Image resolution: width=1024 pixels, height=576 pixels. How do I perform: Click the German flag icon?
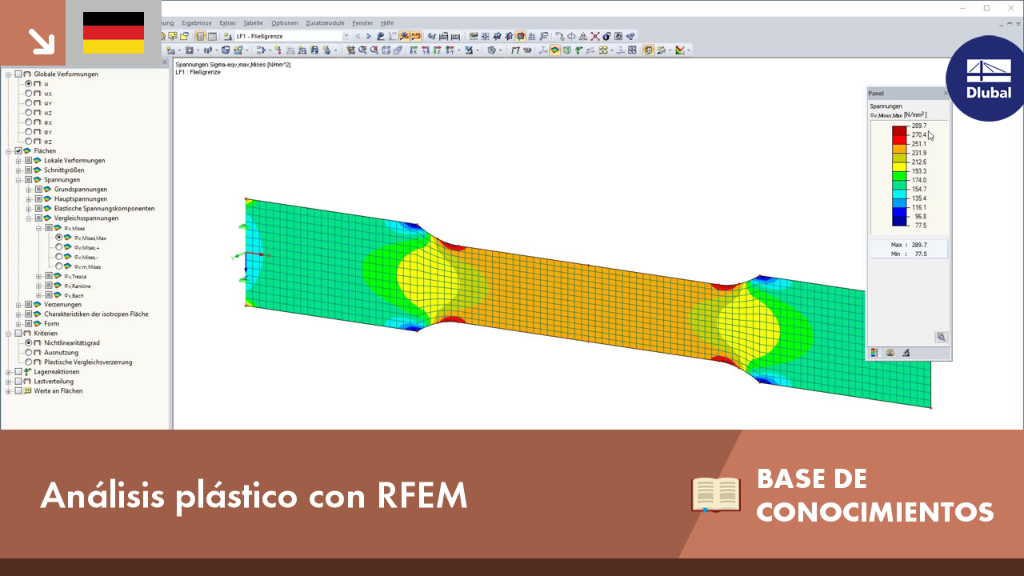(x=114, y=33)
